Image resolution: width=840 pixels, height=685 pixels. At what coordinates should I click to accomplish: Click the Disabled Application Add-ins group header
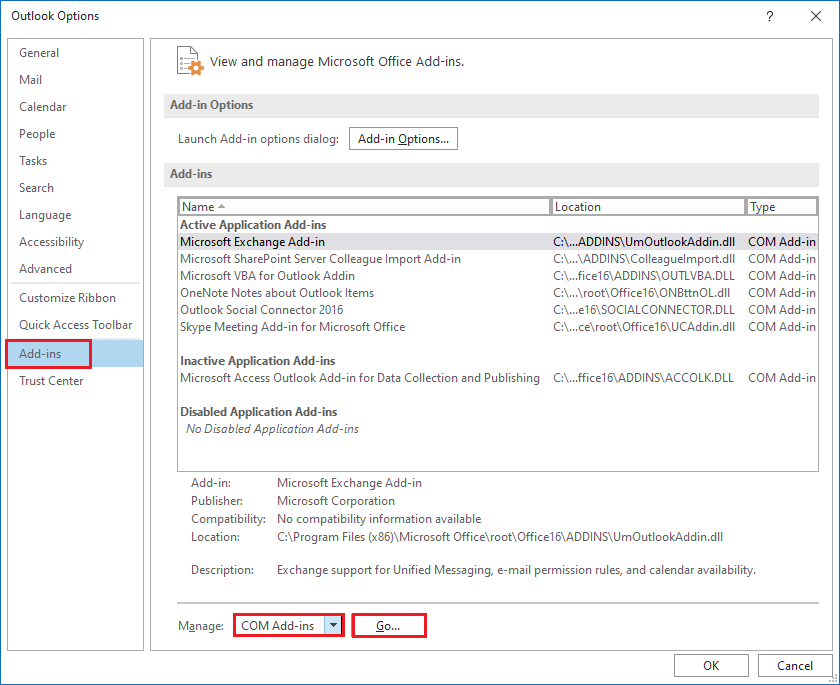point(259,412)
